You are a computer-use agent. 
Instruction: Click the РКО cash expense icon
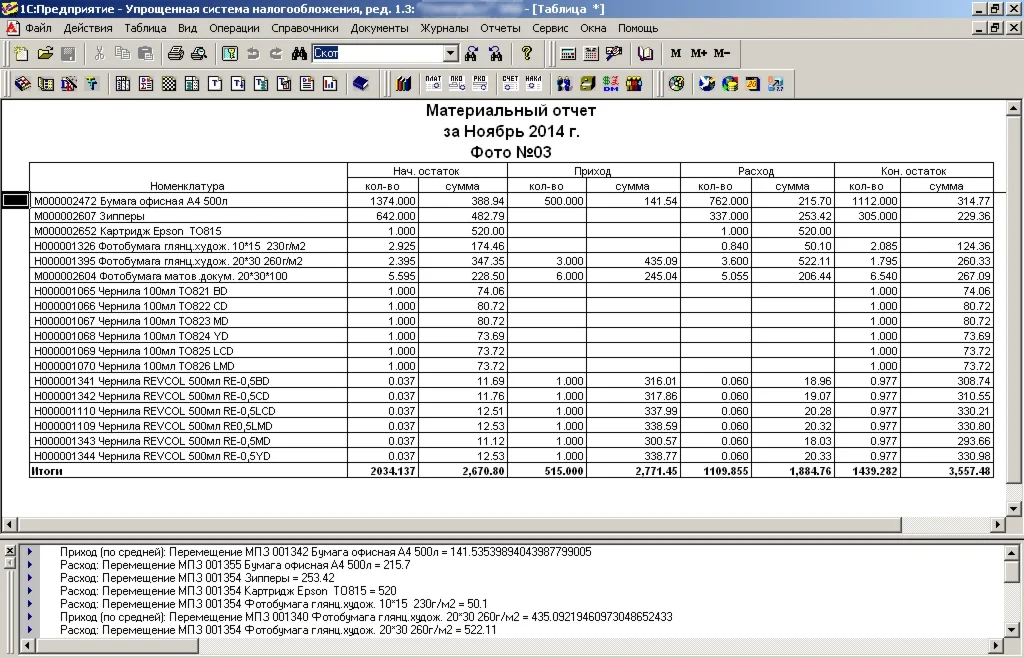click(x=479, y=83)
